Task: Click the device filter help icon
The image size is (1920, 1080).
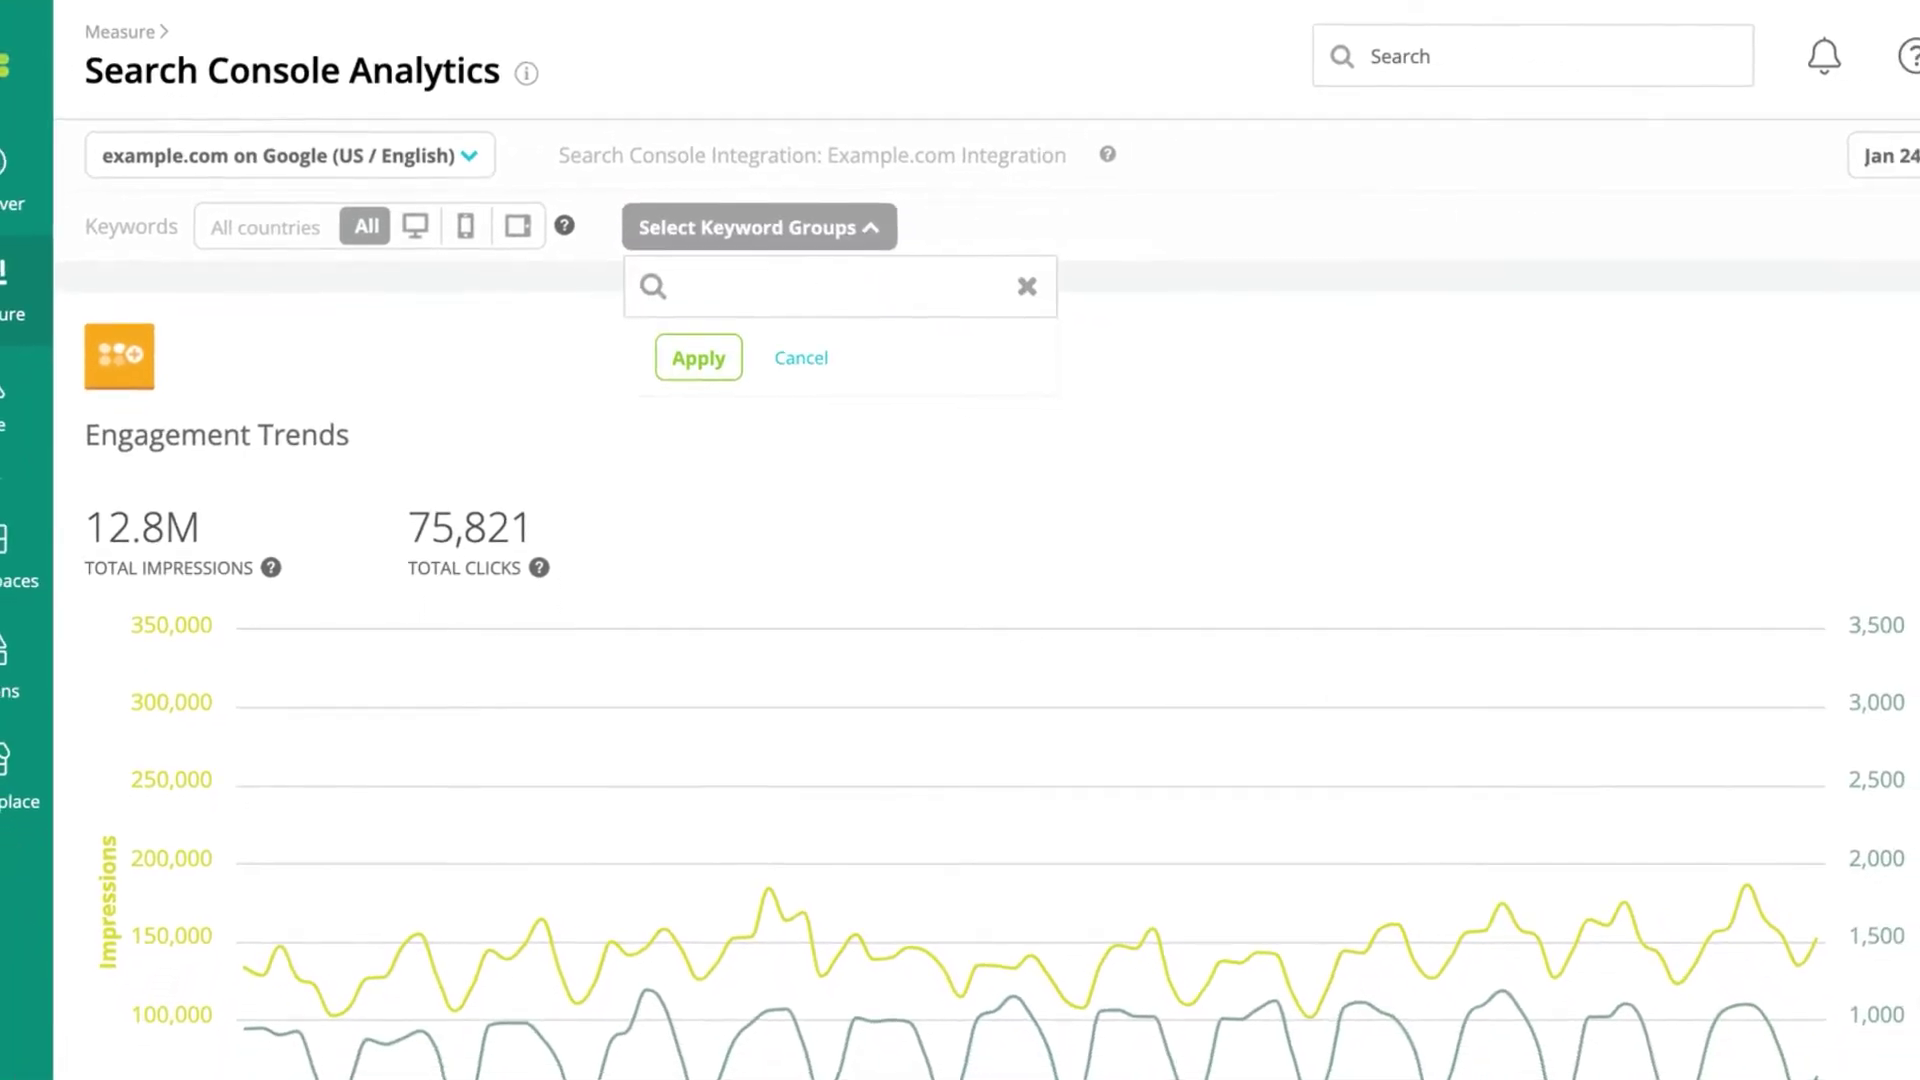Action: 565,226
